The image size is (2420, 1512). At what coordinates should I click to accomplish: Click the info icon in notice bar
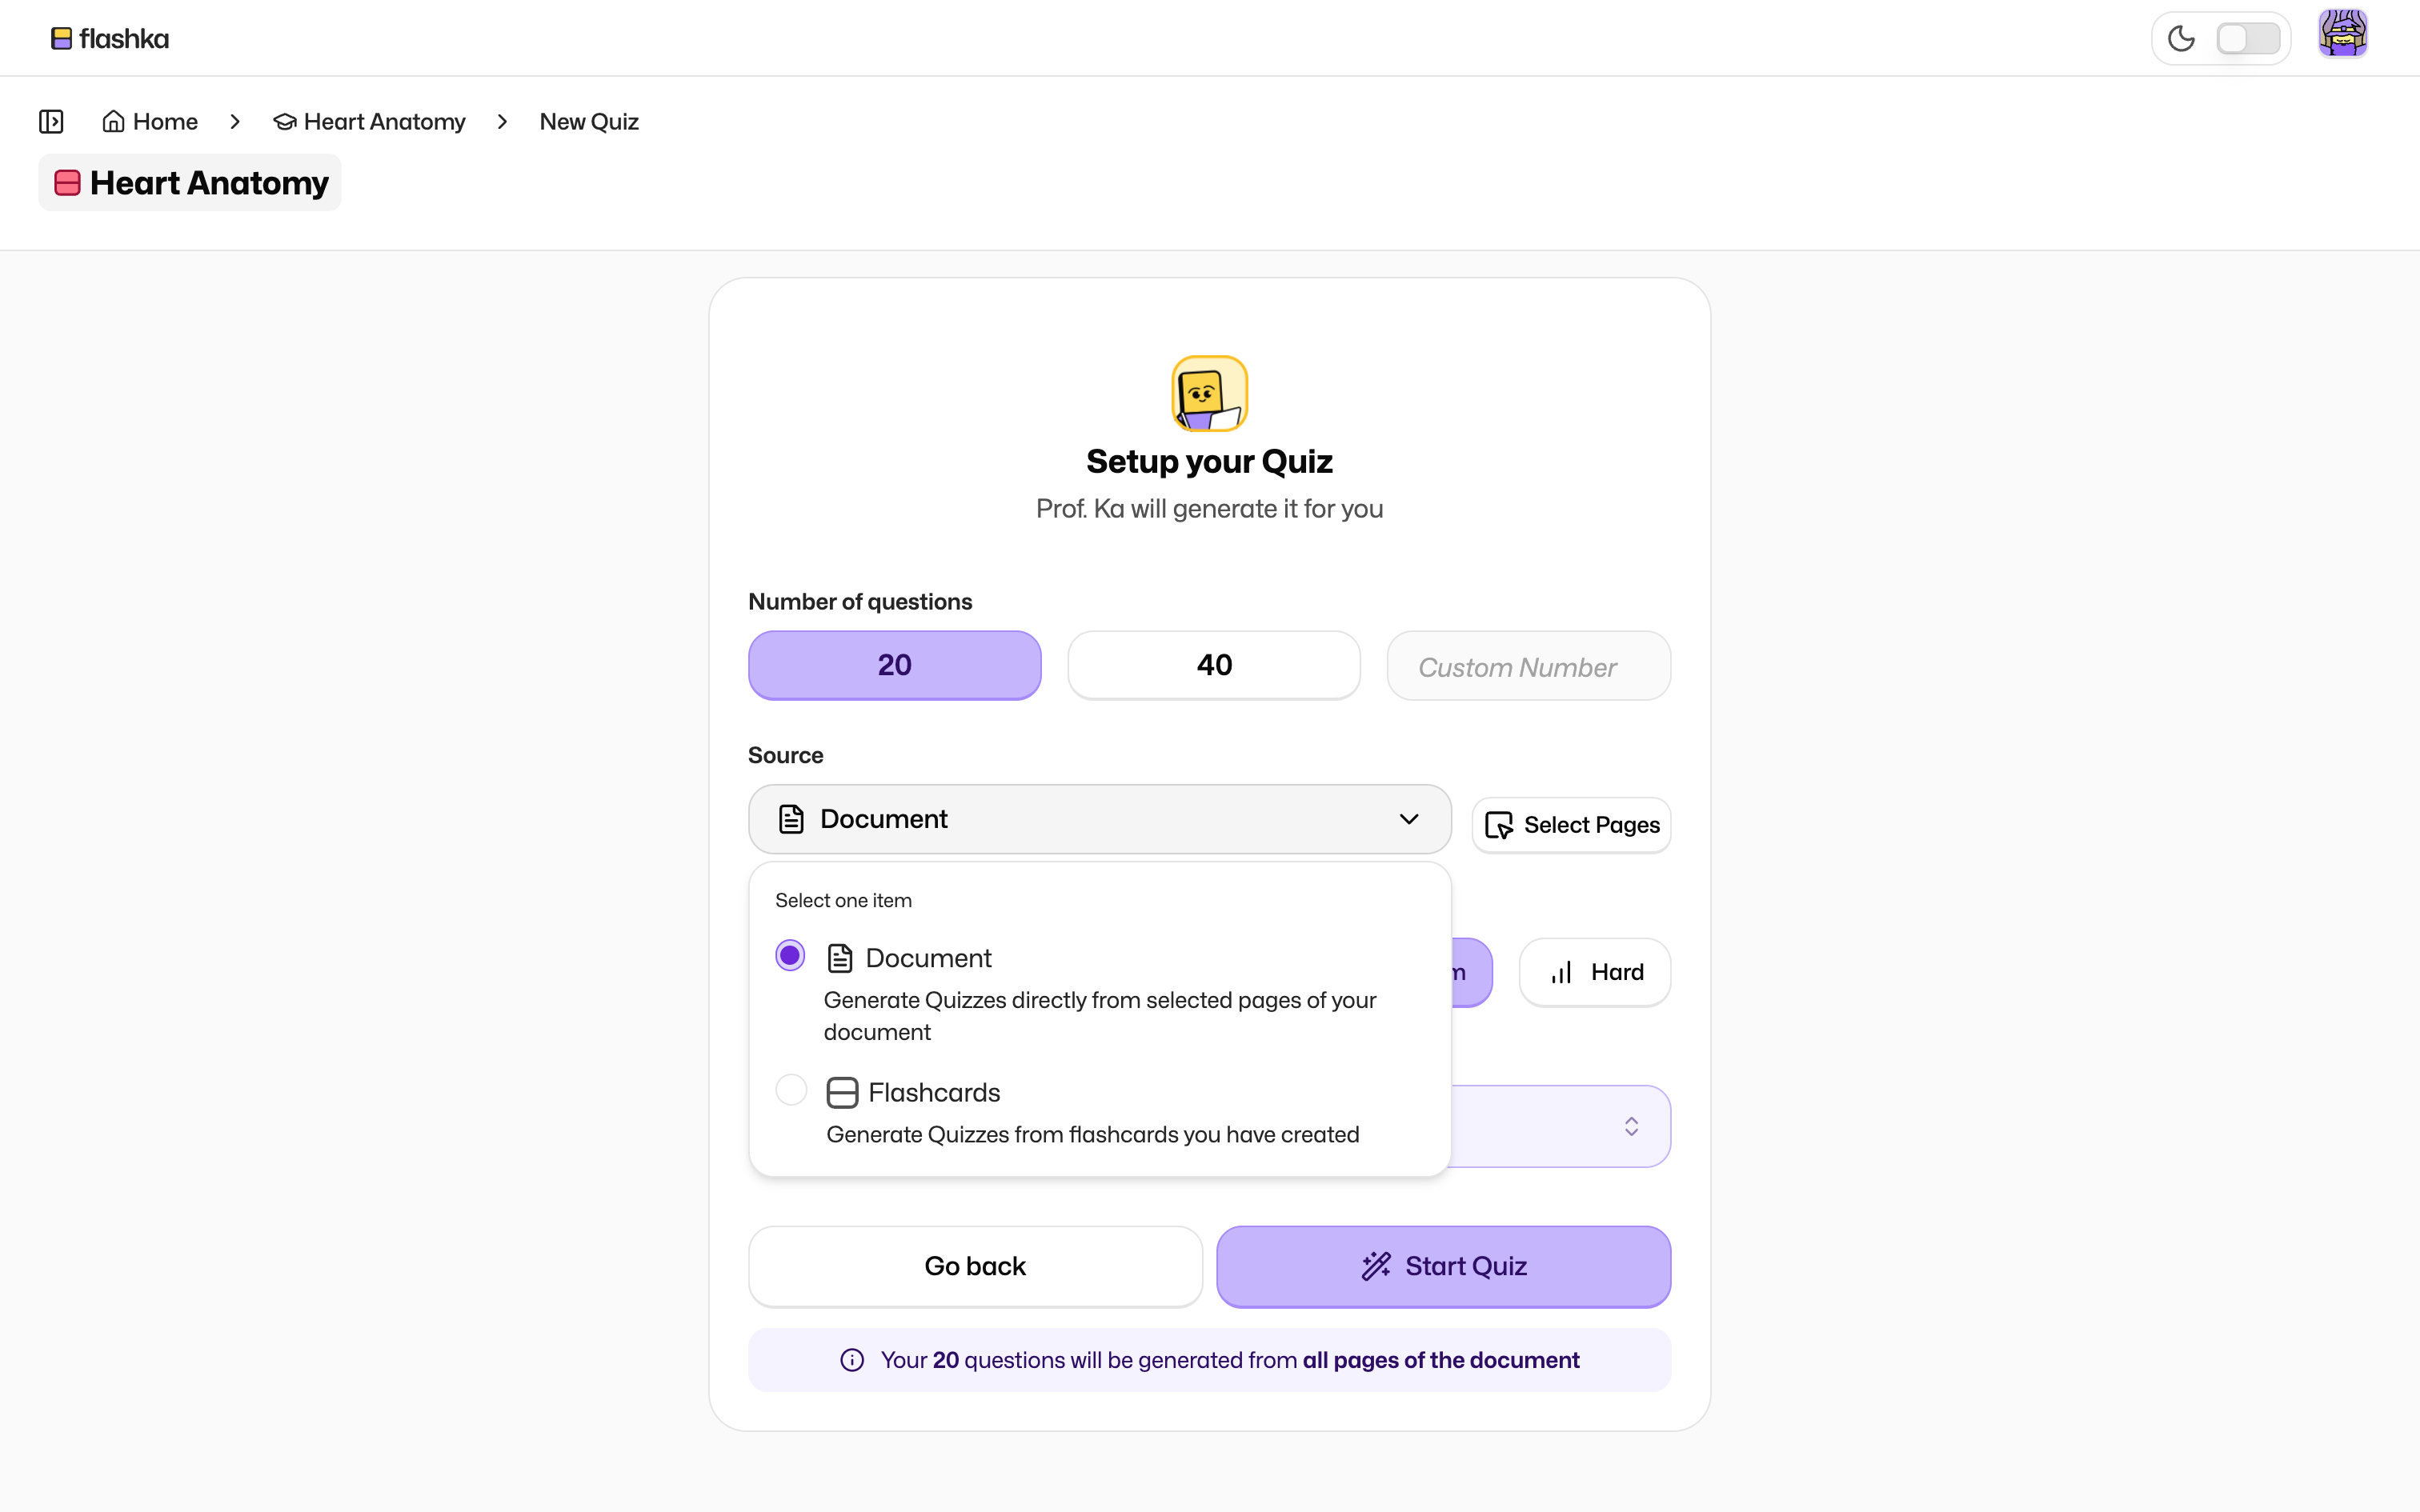click(x=852, y=1360)
